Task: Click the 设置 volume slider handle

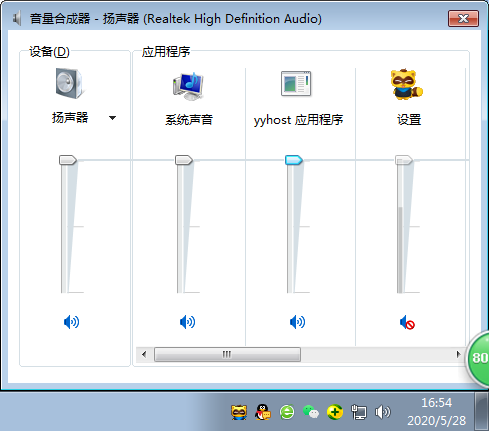Action: tap(404, 160)
